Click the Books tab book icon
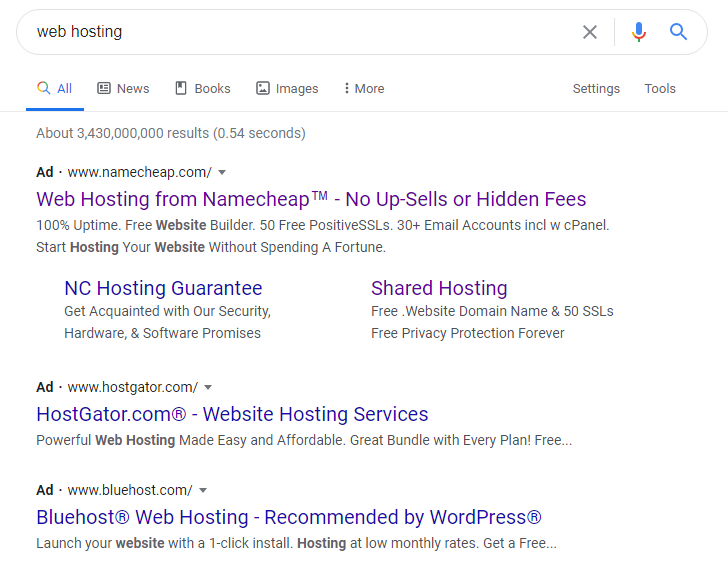The width and height of the screenshot is (728, 577). point(181,88)
